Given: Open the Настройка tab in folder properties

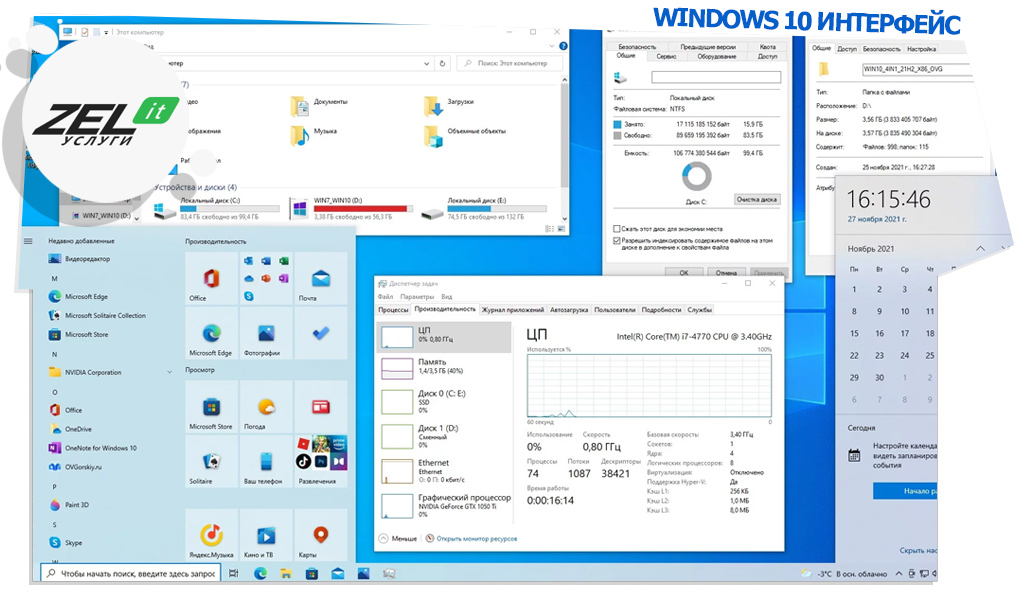Looking at the screenshot, I should [x=921, y=49].
